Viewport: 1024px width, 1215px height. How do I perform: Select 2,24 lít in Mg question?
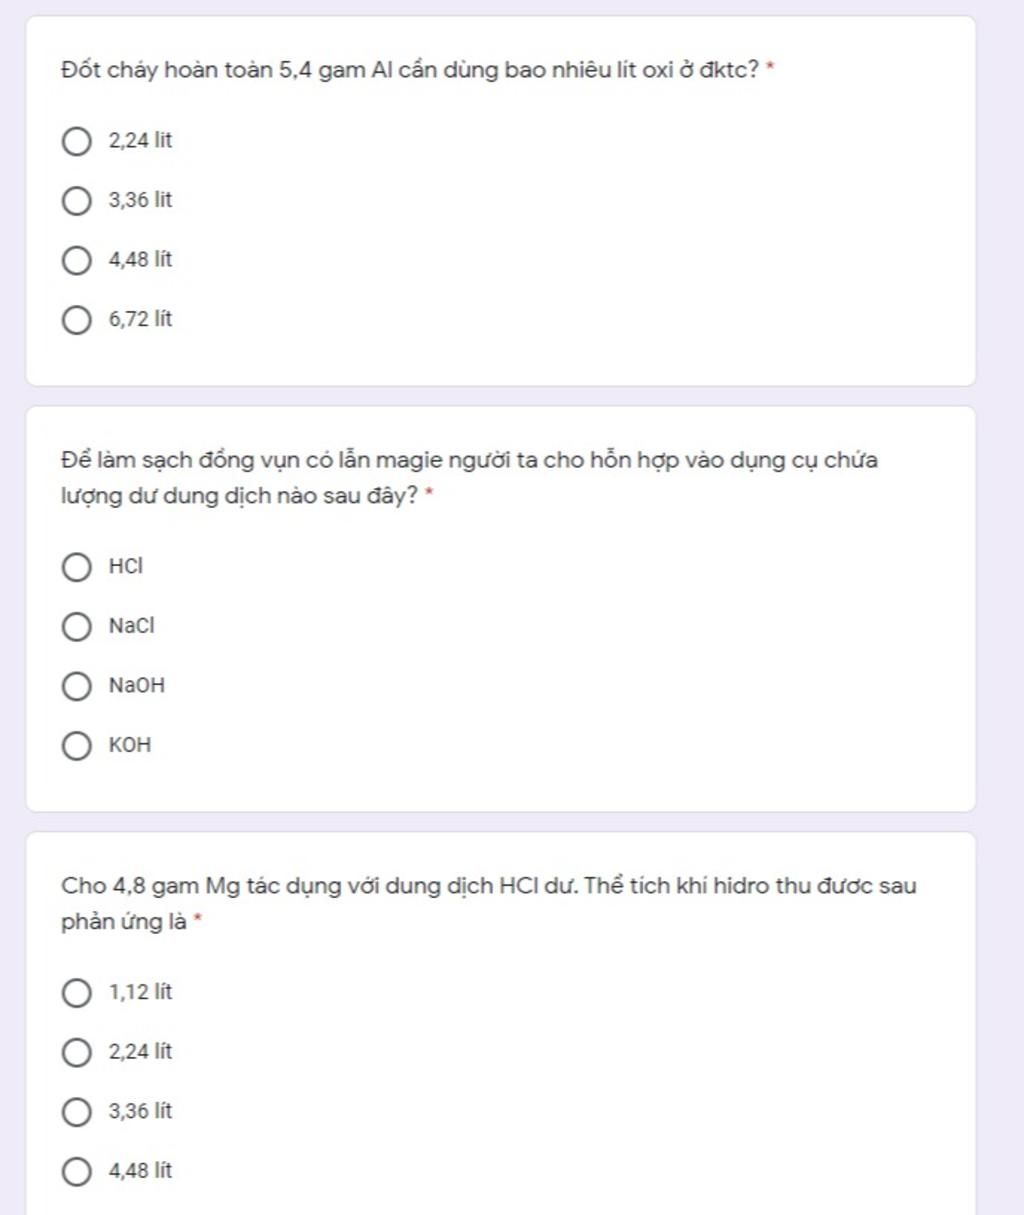click(x=77, y=1052)
